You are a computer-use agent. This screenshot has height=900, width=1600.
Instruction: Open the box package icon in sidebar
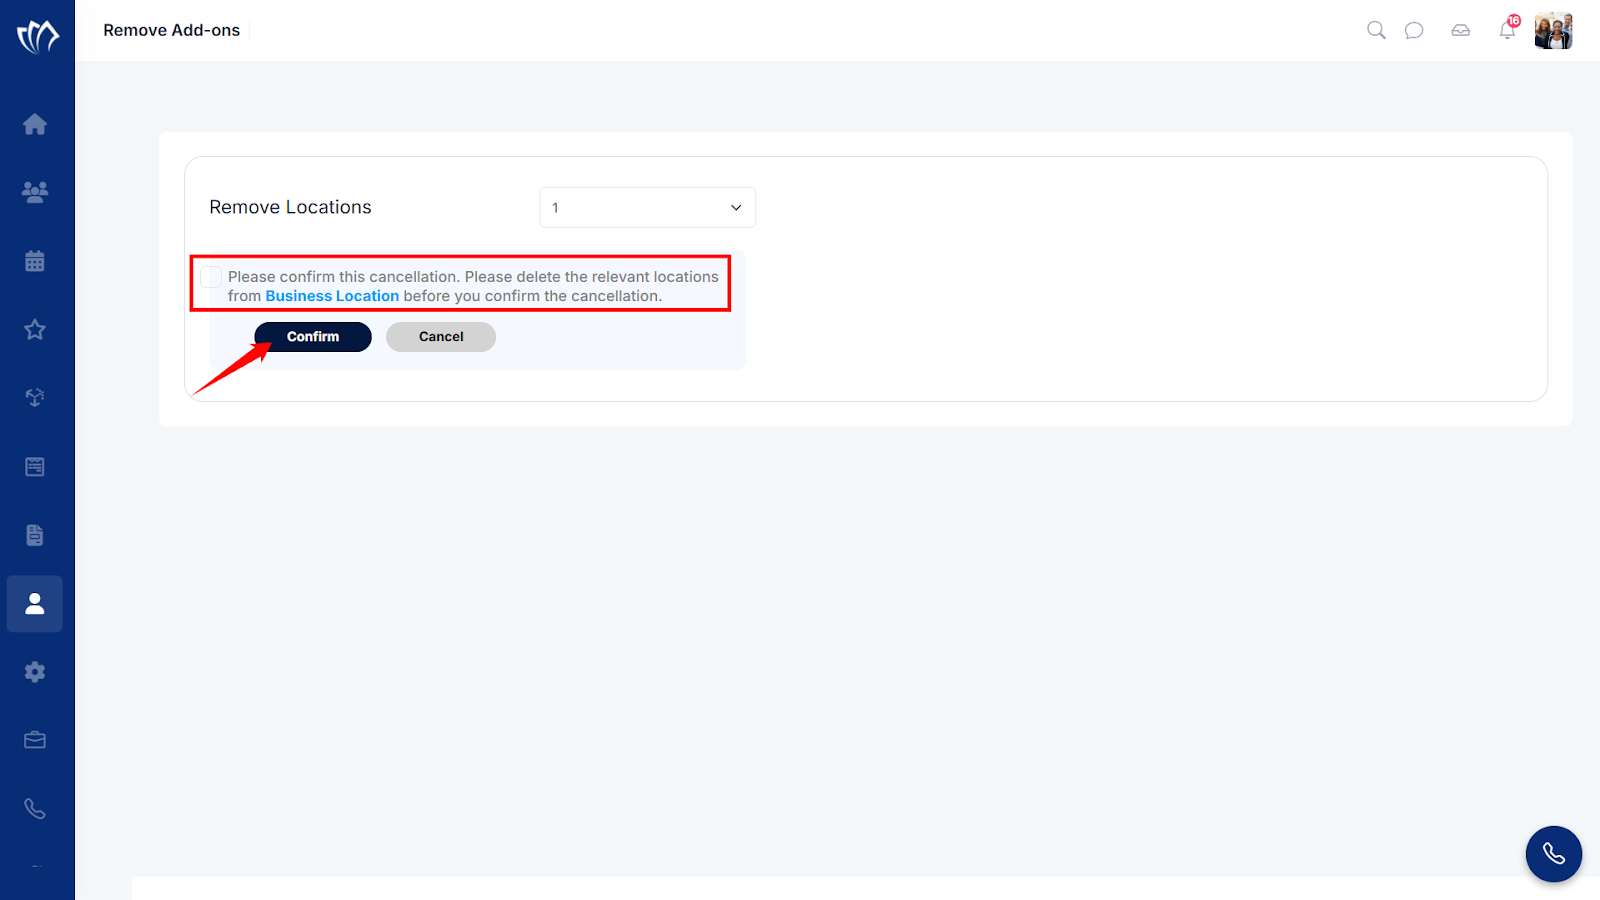tap(35, 397)
